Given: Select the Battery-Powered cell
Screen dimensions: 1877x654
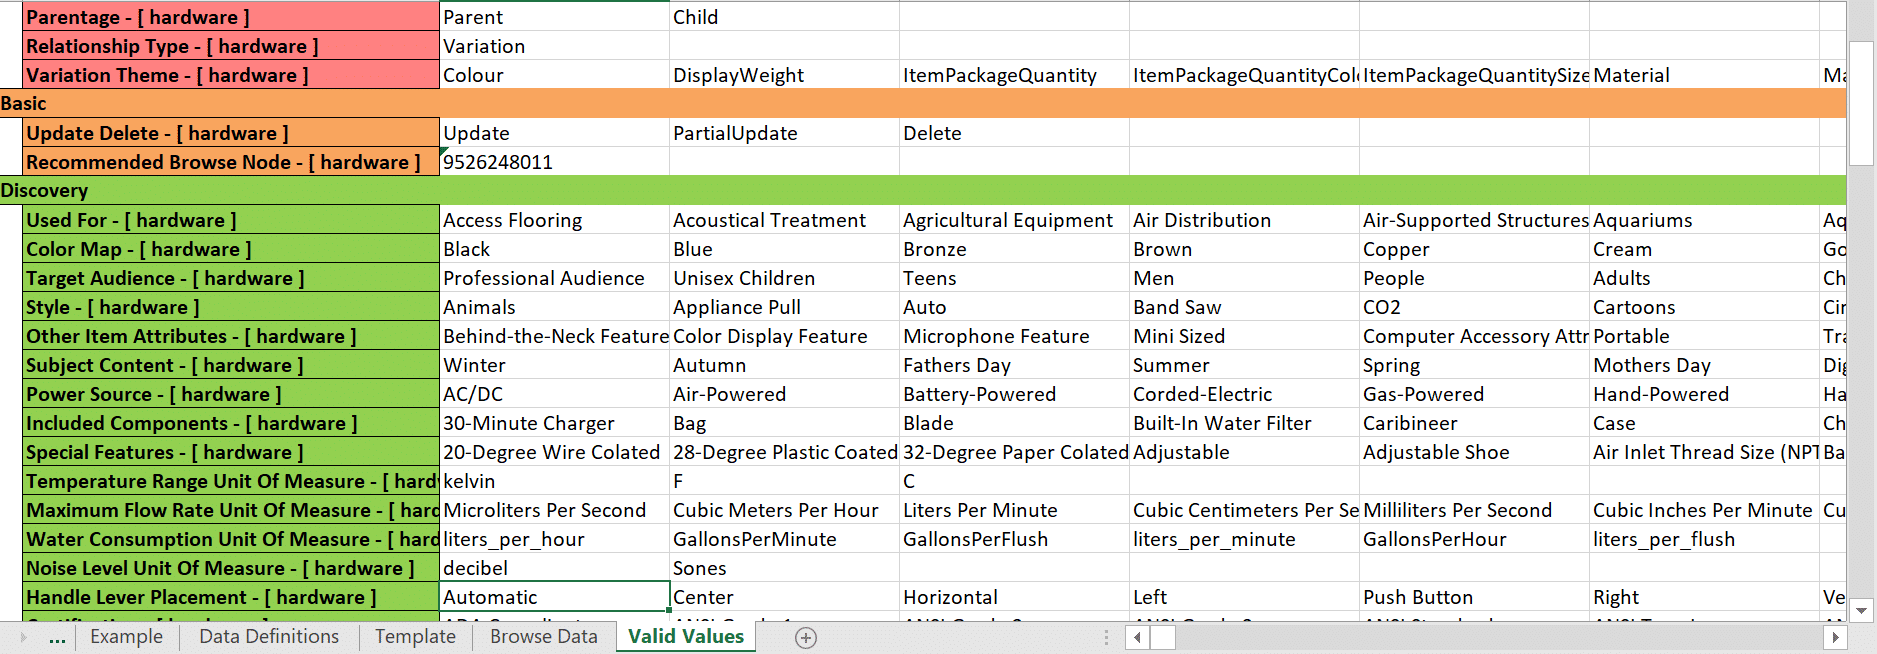Looking at the screenshot, I should point(1014,394).
